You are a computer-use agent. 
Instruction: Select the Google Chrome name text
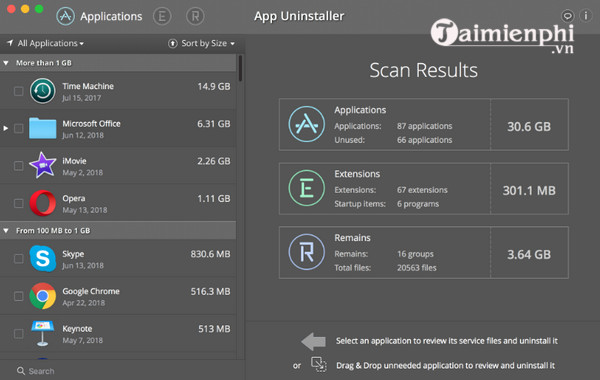(91, 291)
